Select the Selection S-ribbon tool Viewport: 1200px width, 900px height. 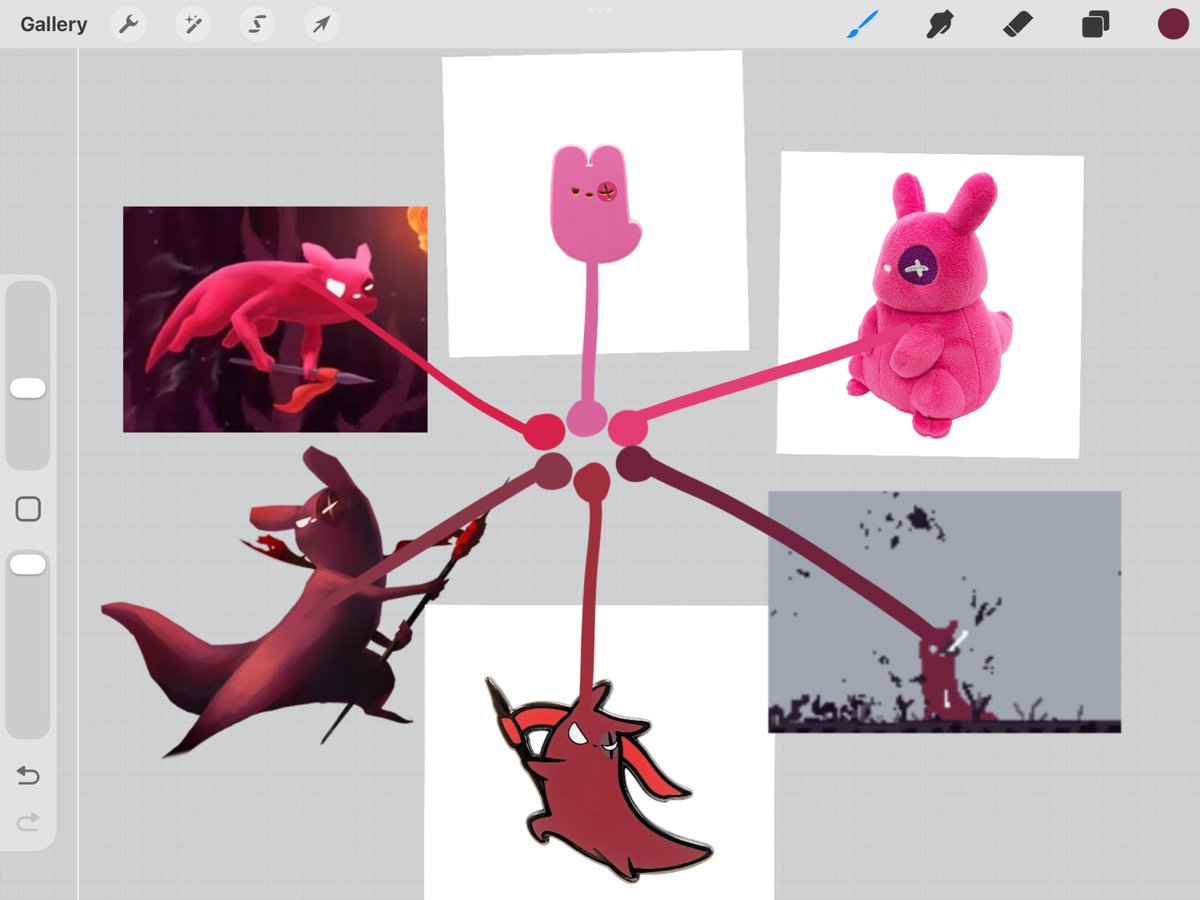tap(257, 24)
